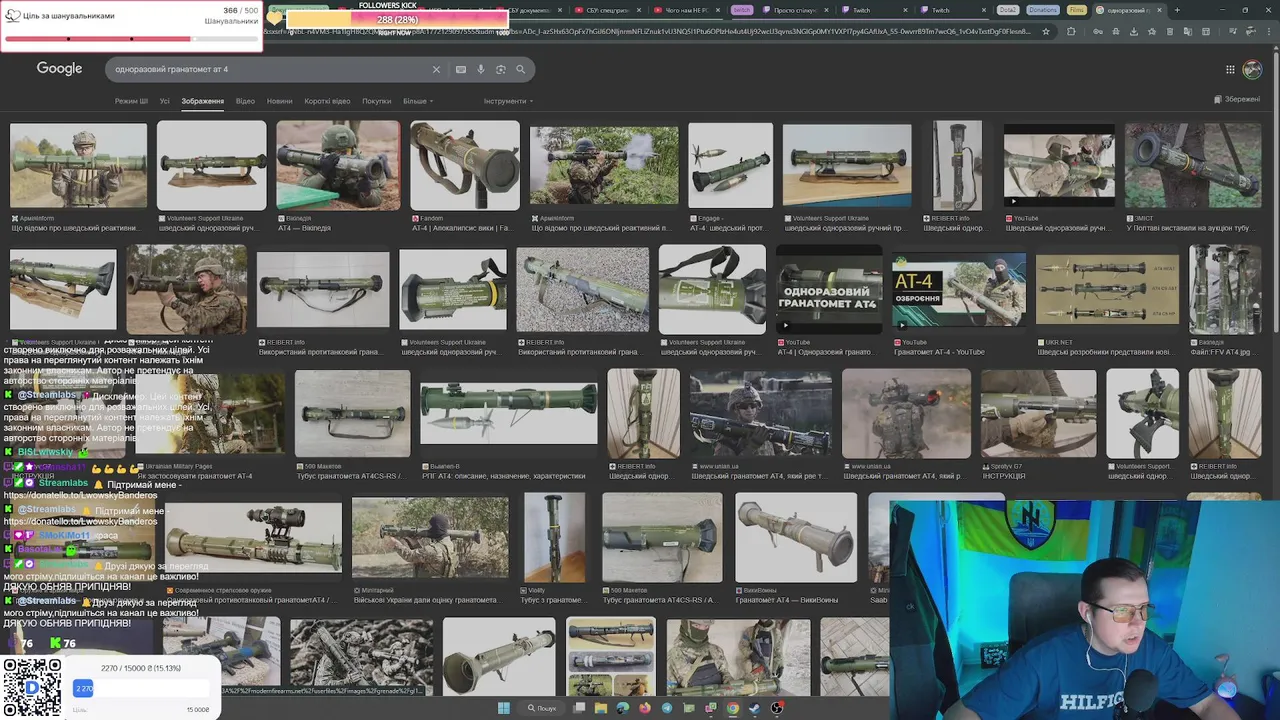1280x720 pixels.
Task: Launch Firefox from the taskbar
Action: click(645, 708)
